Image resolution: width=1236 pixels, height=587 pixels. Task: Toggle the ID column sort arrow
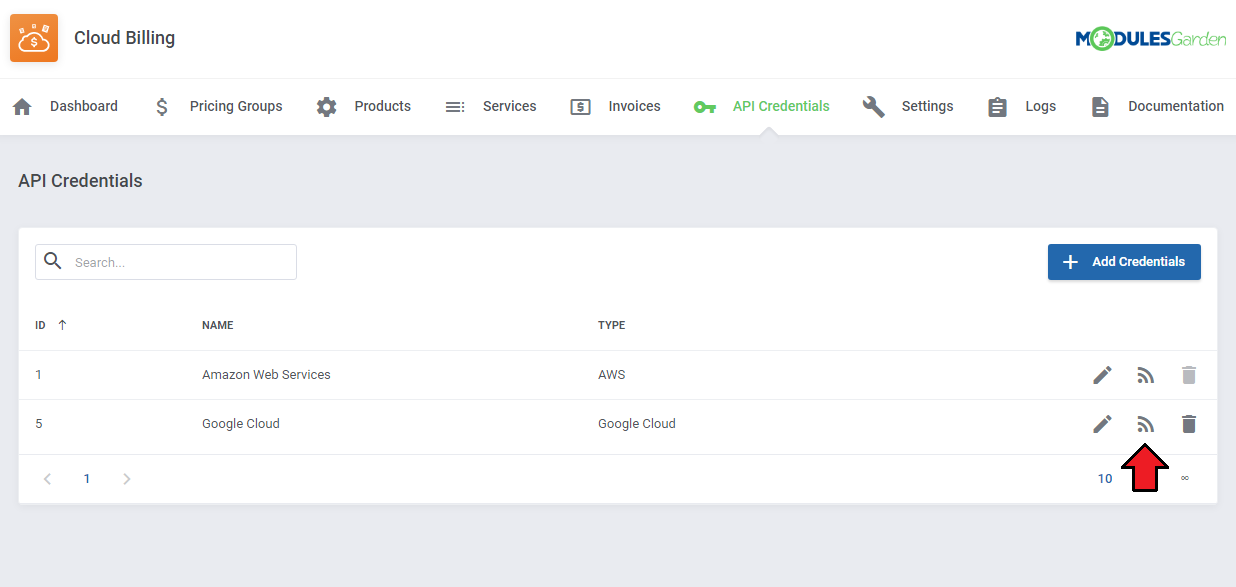[x=62, y=325]
